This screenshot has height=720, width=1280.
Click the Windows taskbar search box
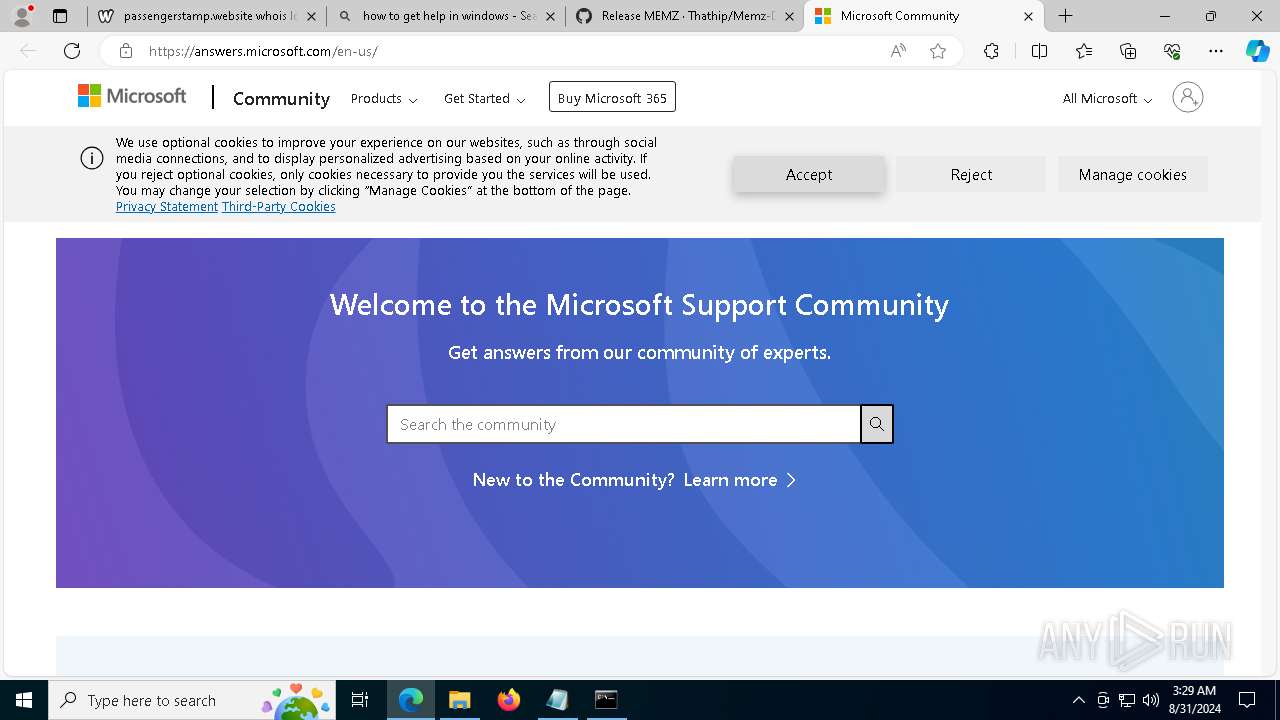pyautogui.click(x=194, y=700)
